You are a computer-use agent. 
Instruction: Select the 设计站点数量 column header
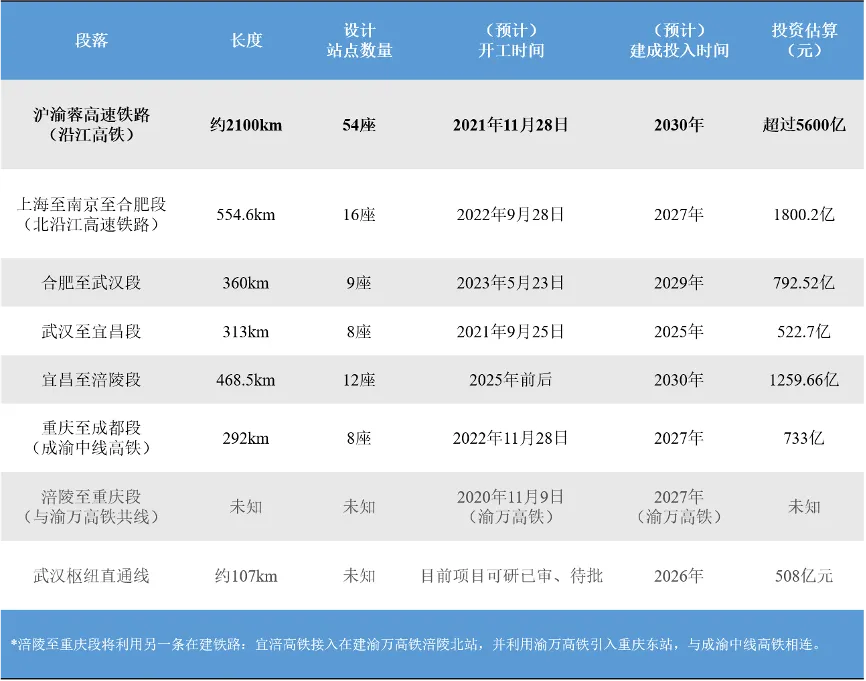359,40
